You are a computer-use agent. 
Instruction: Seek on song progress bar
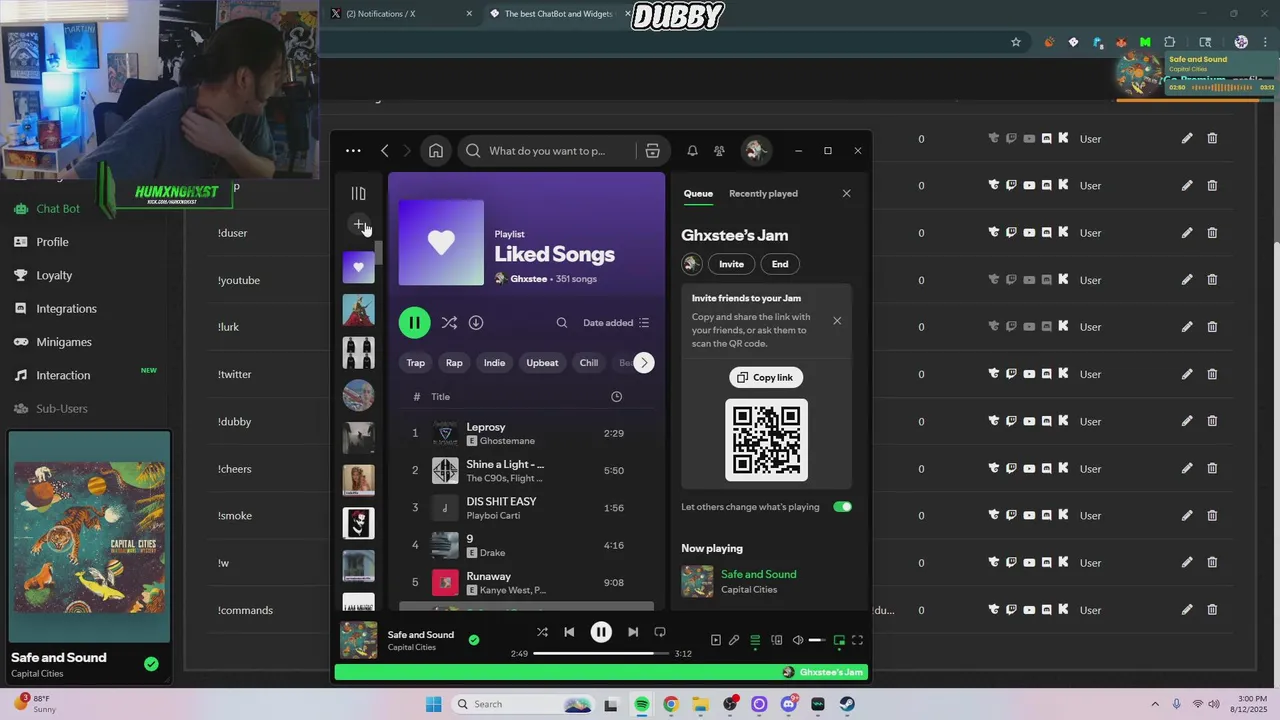coord(601,653)
